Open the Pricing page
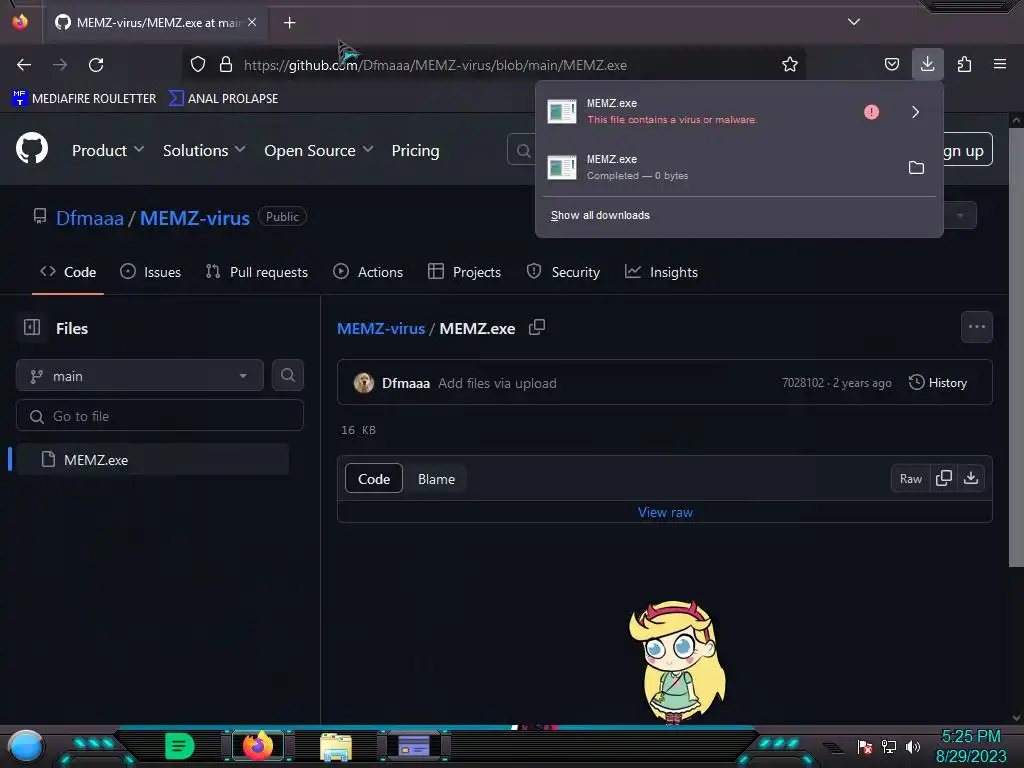Viewport: 1024px width, 768px height. (x=415, y=151)
